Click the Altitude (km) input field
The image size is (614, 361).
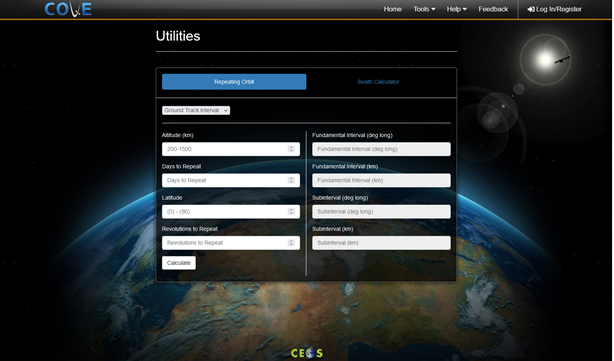[231, 149]
